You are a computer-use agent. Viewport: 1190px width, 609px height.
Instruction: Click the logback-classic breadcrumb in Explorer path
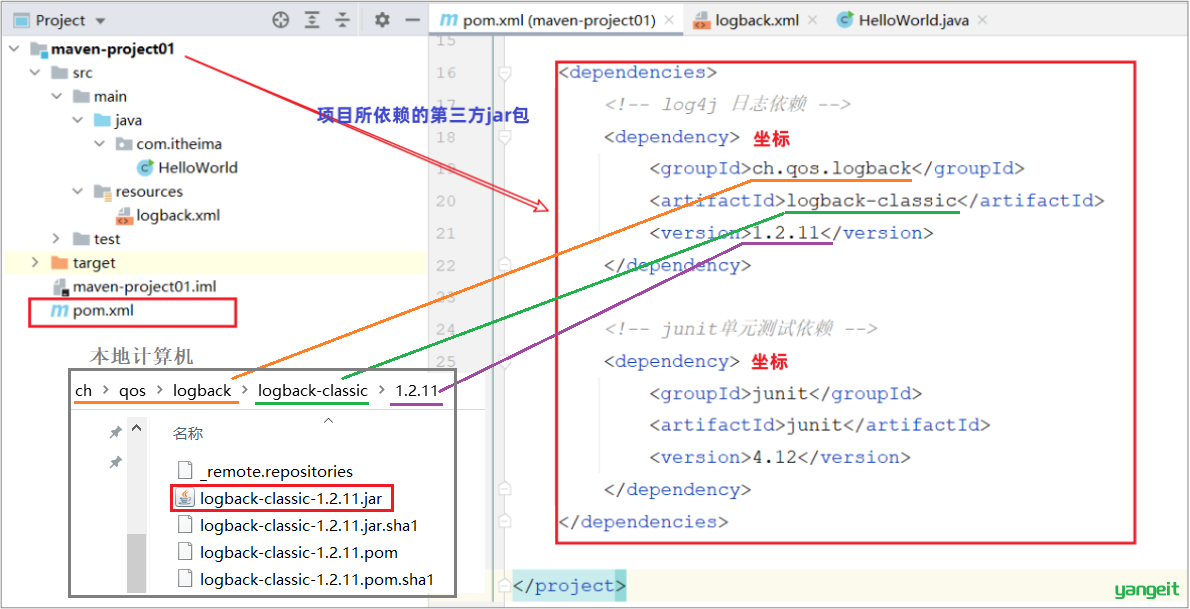click(313, 390)
